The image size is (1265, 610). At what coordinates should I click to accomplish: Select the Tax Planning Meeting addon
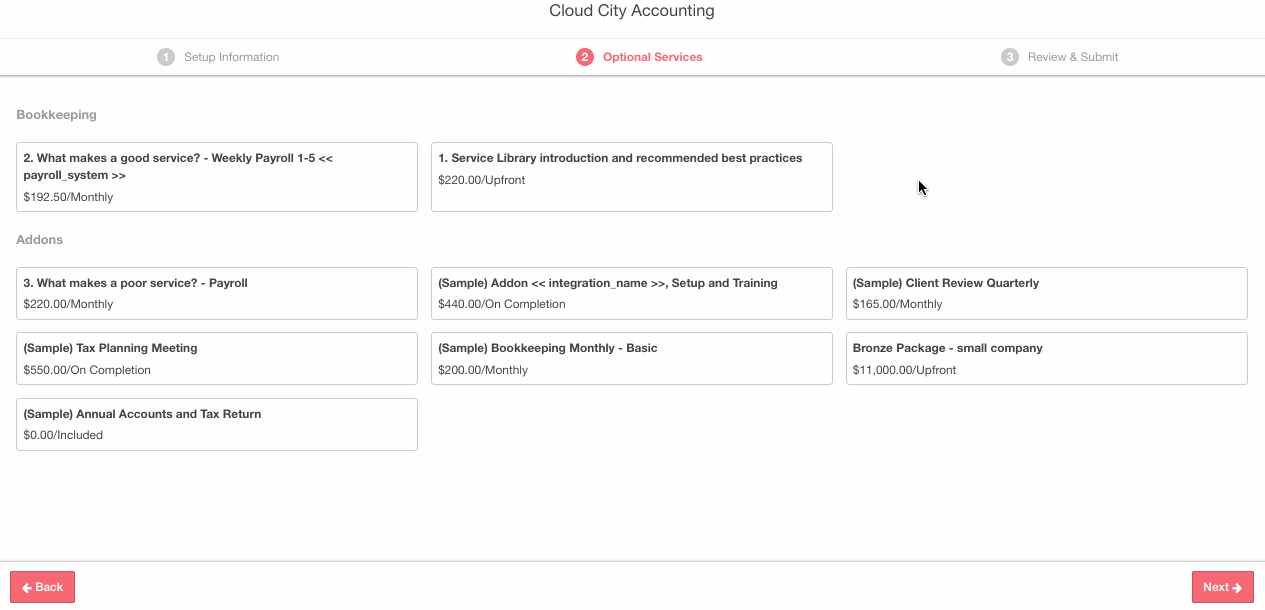click(217, 358)
